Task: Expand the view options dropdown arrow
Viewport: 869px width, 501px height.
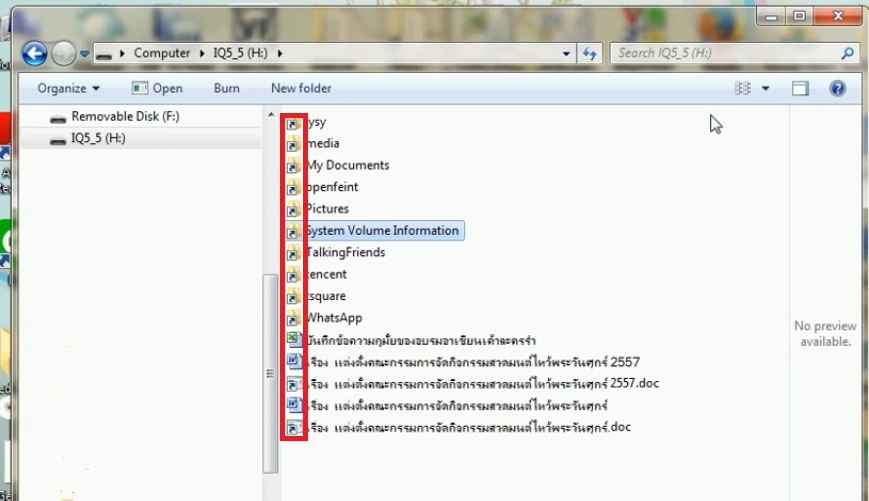Action: click(766, 89)
